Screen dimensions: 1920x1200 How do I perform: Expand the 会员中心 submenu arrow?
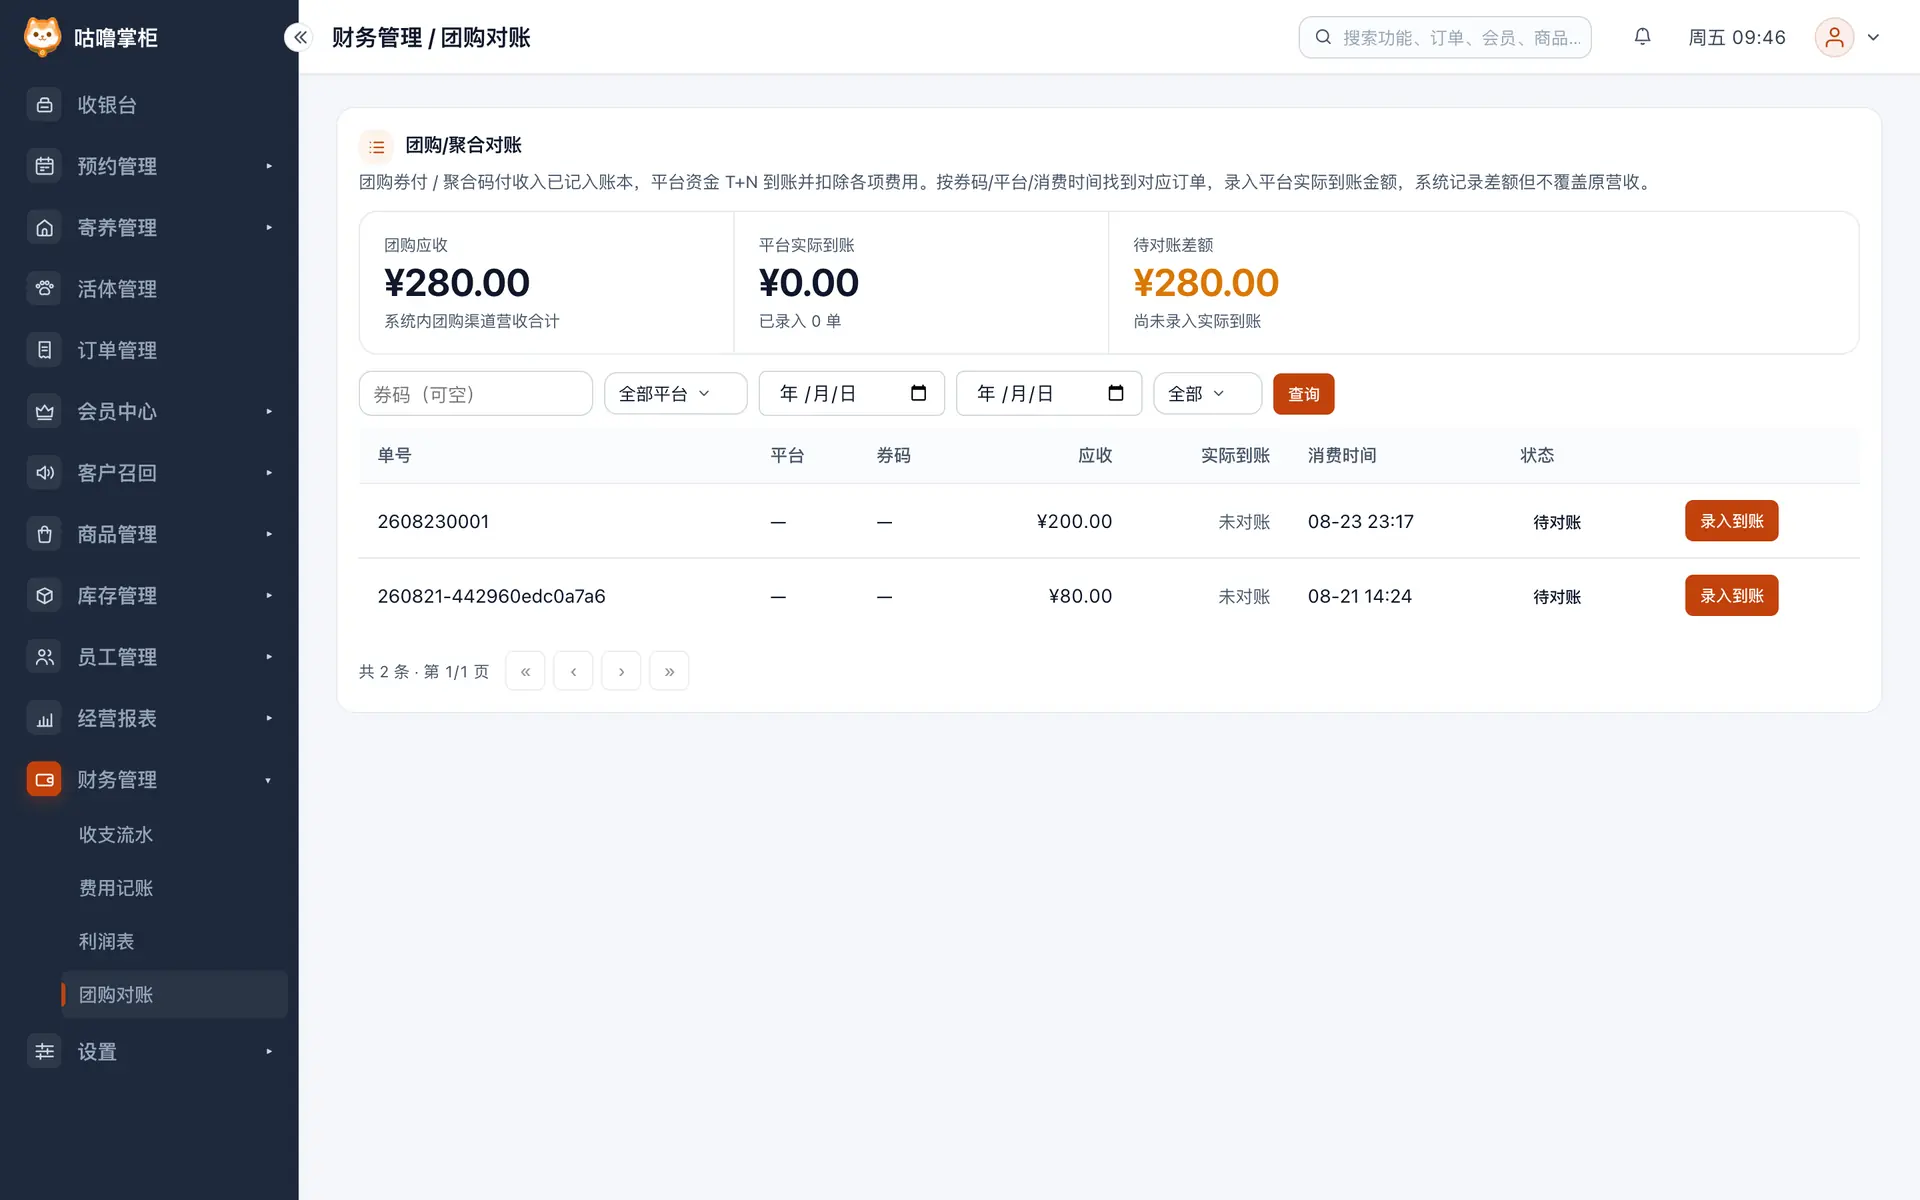click(x=269, y=411)
